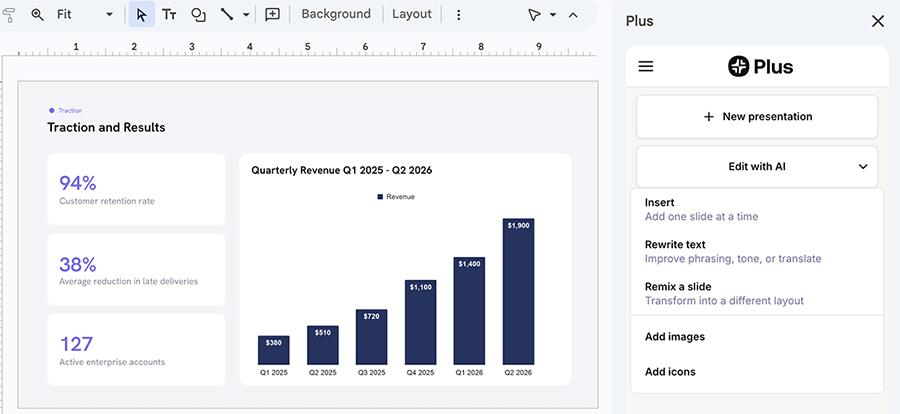
Task: Close the Plus side panel
Action: [x=878, y=21]
